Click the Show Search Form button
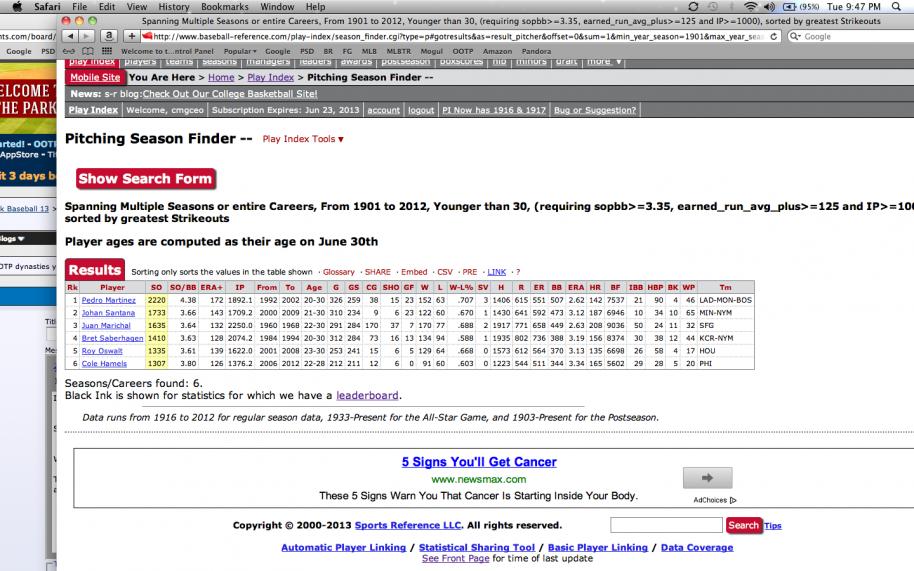The width and height of the screenshot is (914, 571). coord(145,179)
